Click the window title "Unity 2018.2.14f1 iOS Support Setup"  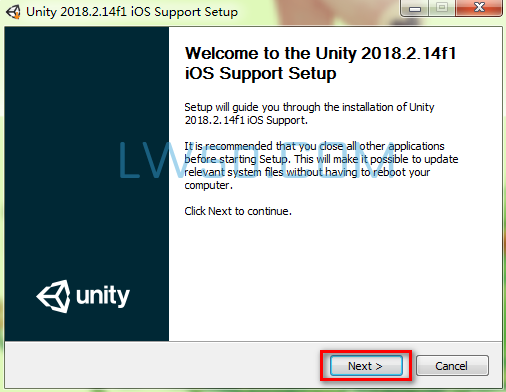(132, 12)
